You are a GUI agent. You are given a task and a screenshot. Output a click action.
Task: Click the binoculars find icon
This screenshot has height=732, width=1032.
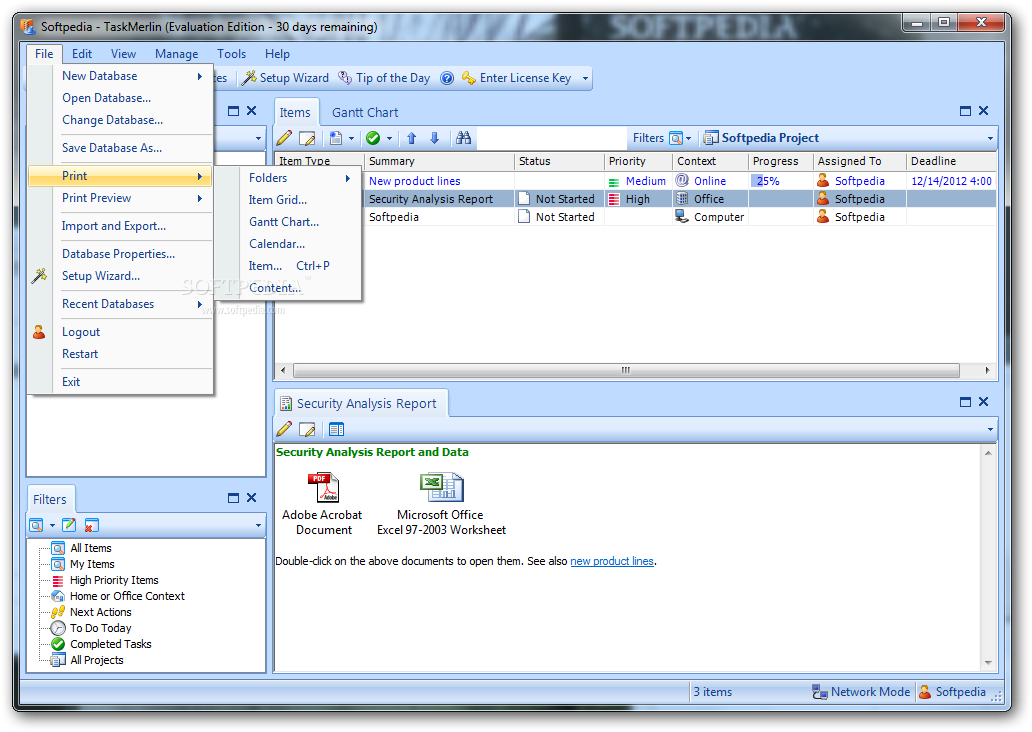click(463, 138)
